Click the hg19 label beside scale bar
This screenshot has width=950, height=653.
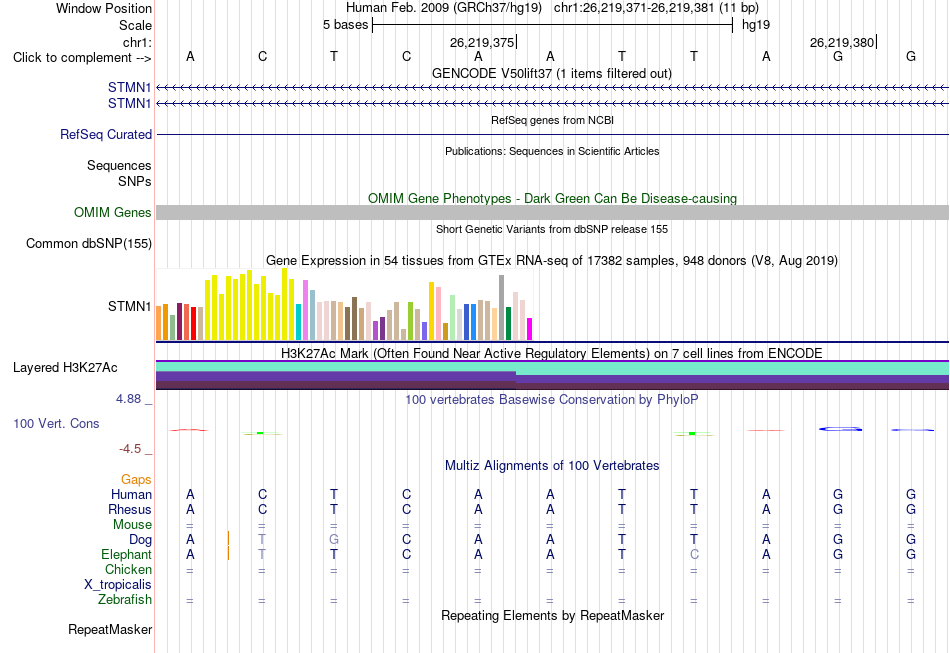pyautogui.click(x=756, y=25)
